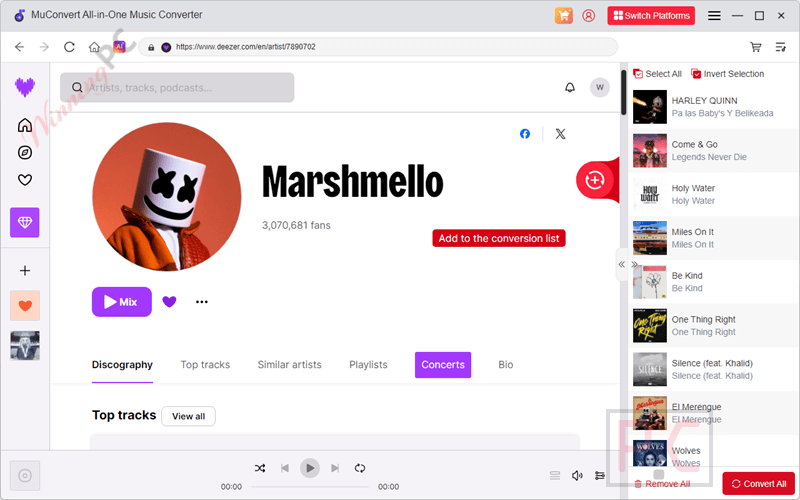The width and height of the screenshot is (800, 500).
Task: Switch to the Playlists tab
Action: point(368,365)
